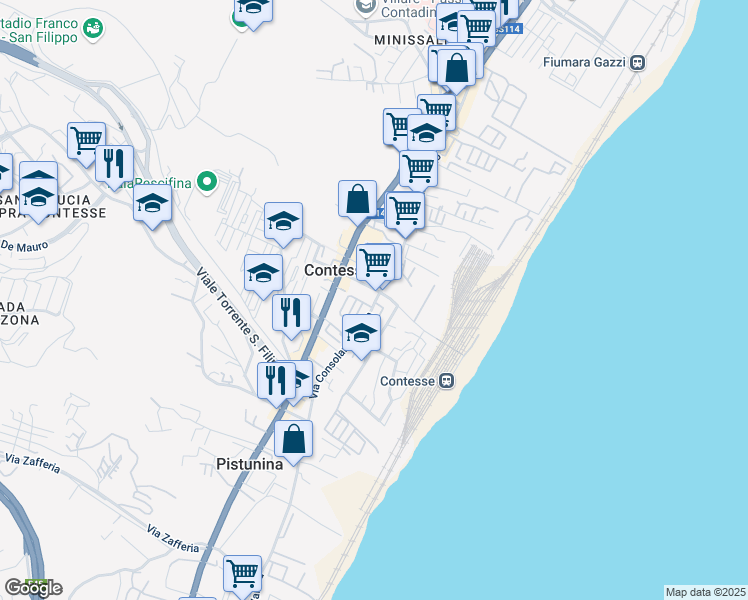
Task: Click the Map data ©2025 attribution
Action: point(706,592)
